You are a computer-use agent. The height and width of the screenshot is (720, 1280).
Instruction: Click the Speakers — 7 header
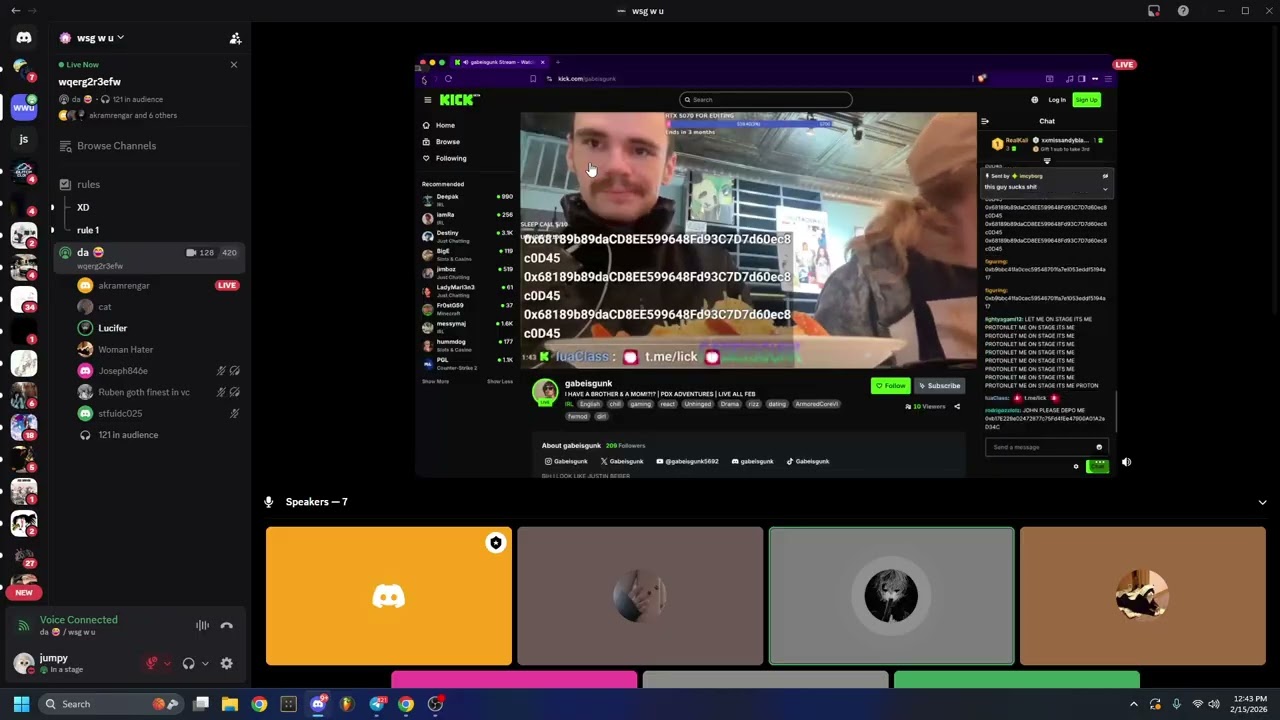(x=316, y=502)
